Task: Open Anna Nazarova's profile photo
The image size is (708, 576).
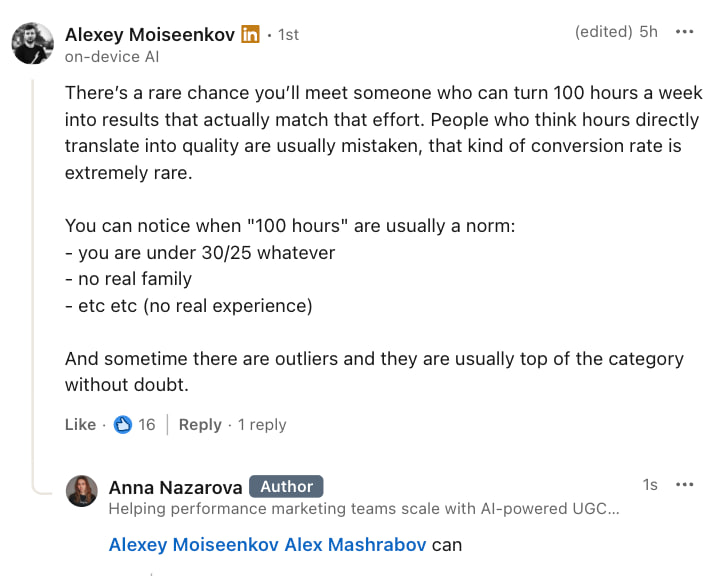Action: (x=82, y=491)
